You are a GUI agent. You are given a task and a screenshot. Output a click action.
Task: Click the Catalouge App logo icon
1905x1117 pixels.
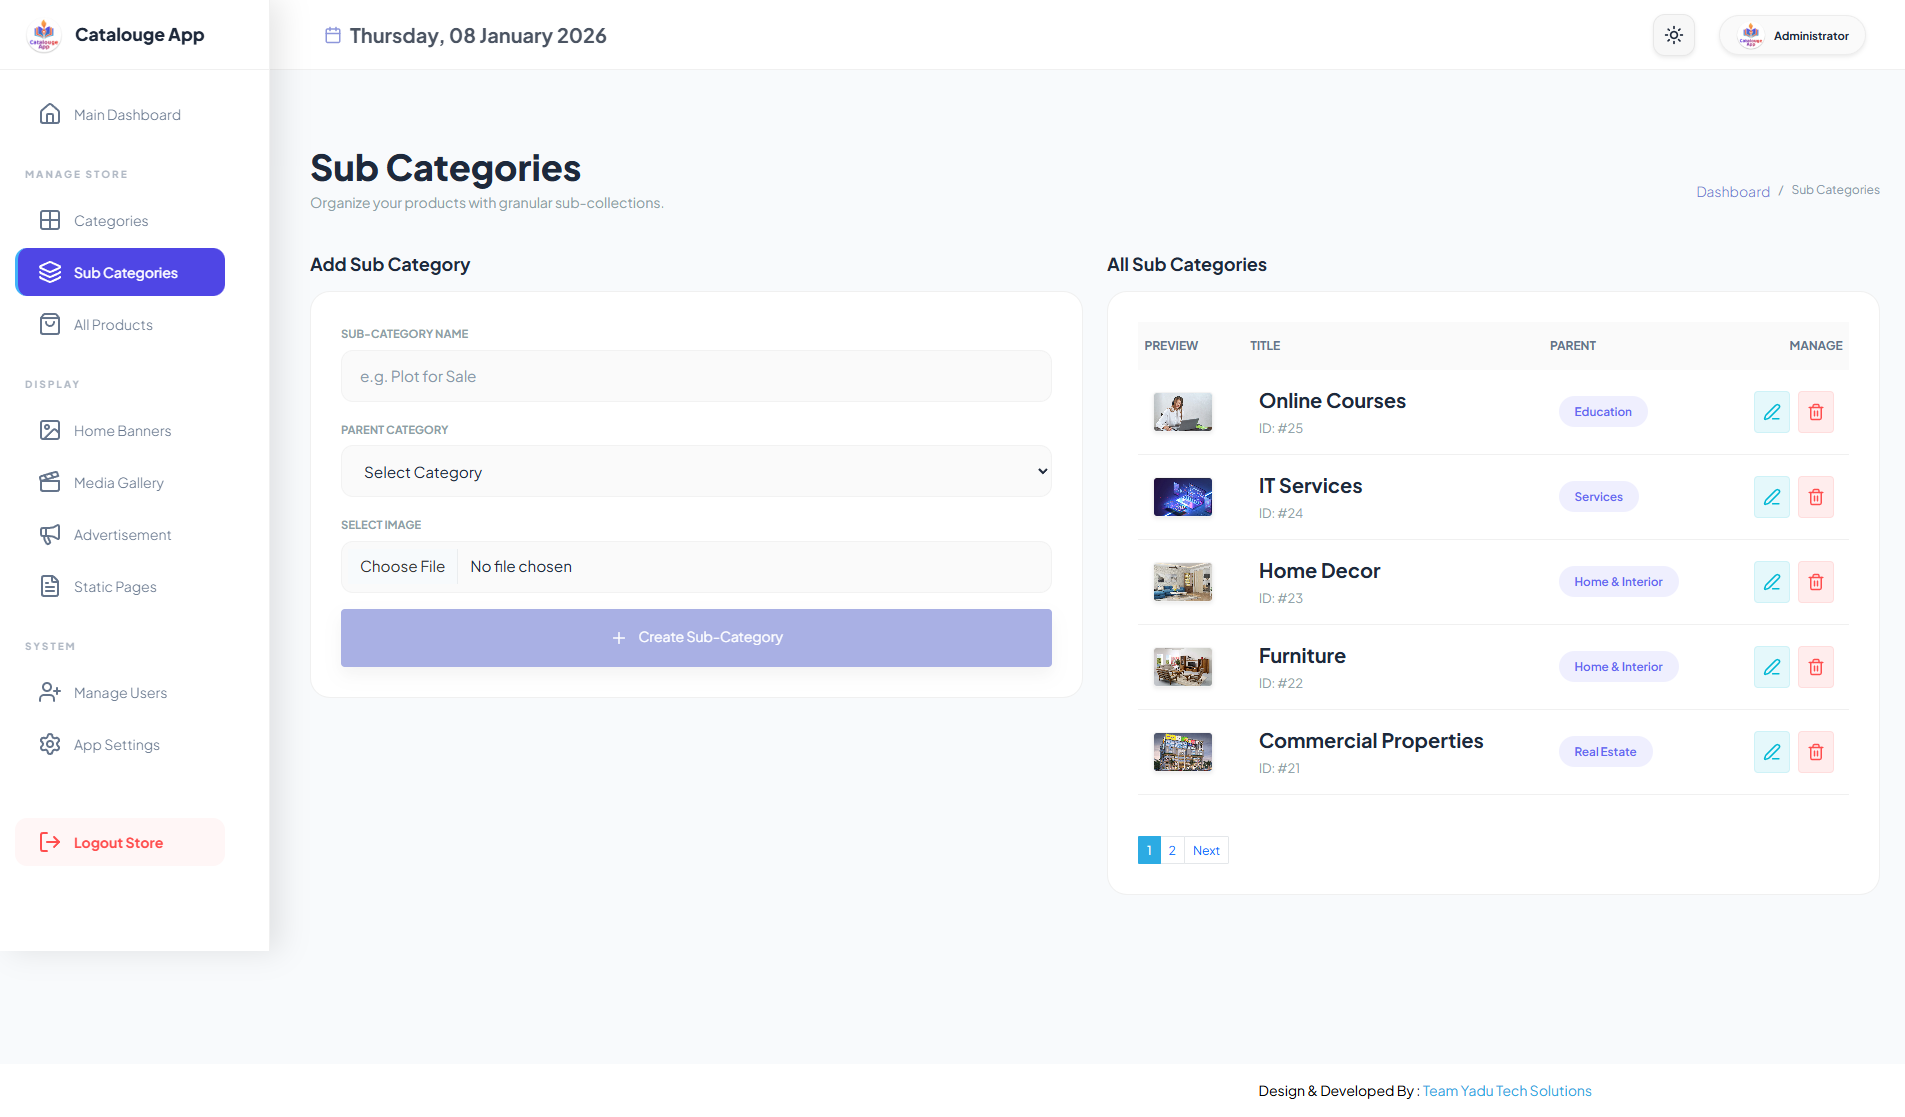[44, 35]
